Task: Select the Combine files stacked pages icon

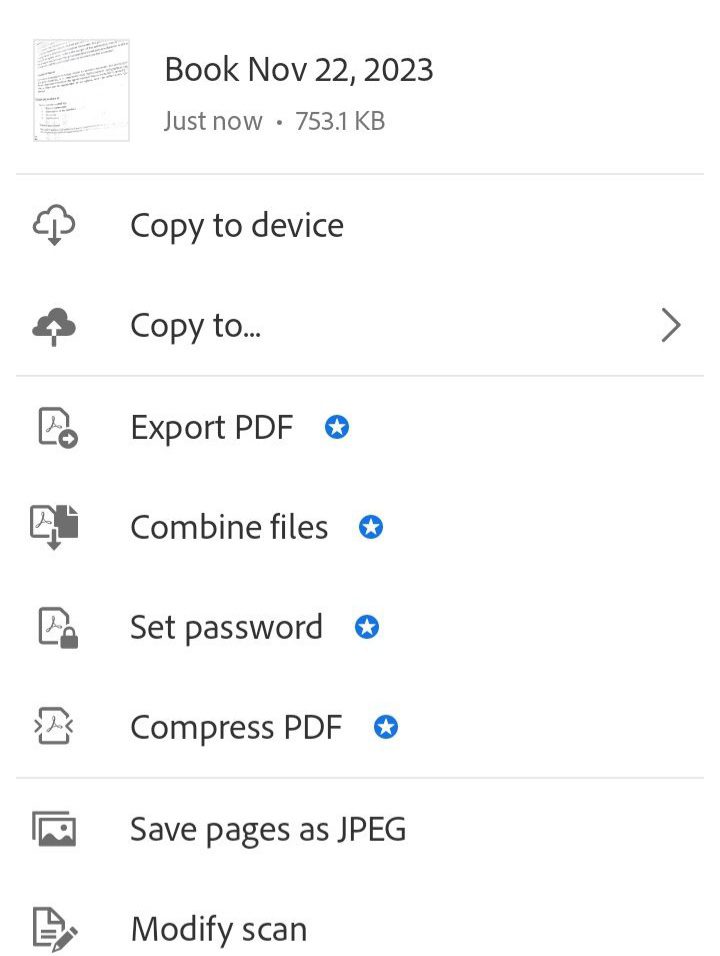Action: tap(54, 527)
